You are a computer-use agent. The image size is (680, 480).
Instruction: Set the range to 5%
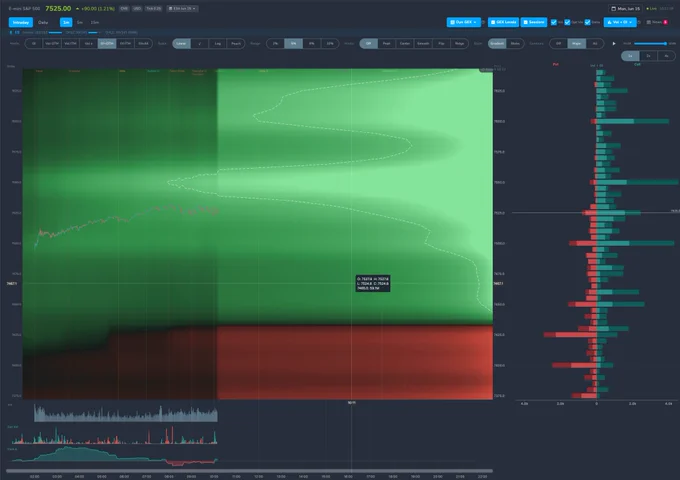tap(294, 43)
